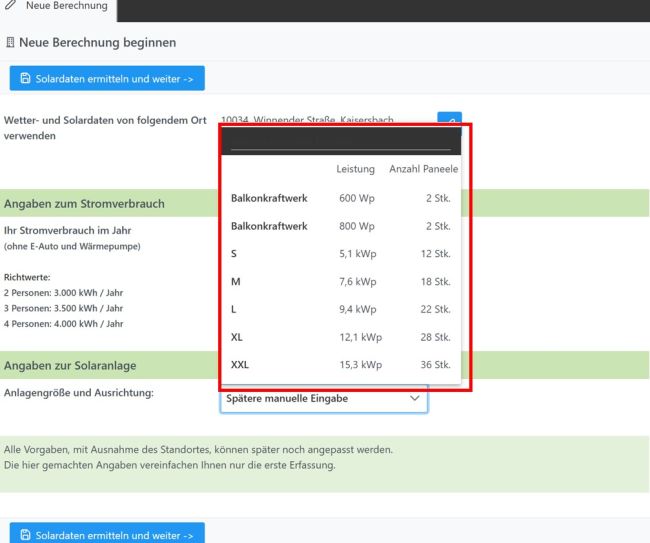Click bottom Solardaten ermitteln und weiter button
The image size is (650, 543).
(x=107, y=535)
